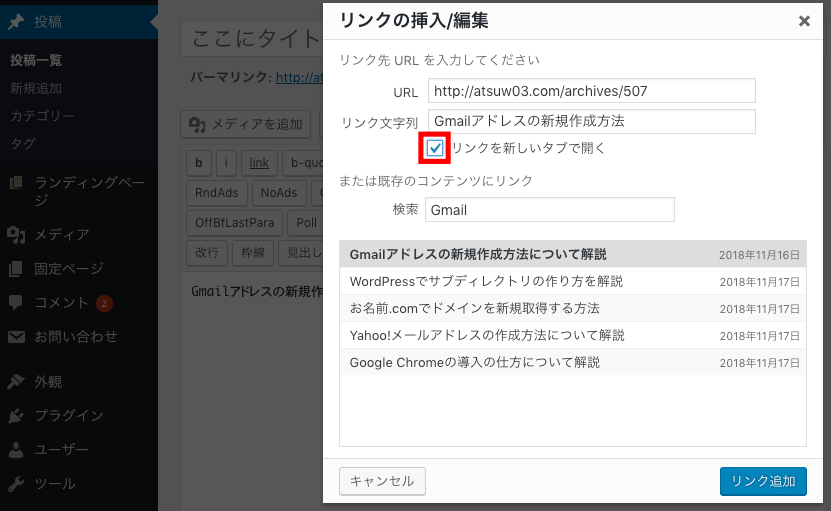Click the 枠線 quicktag button

click(x=253, y=253)
